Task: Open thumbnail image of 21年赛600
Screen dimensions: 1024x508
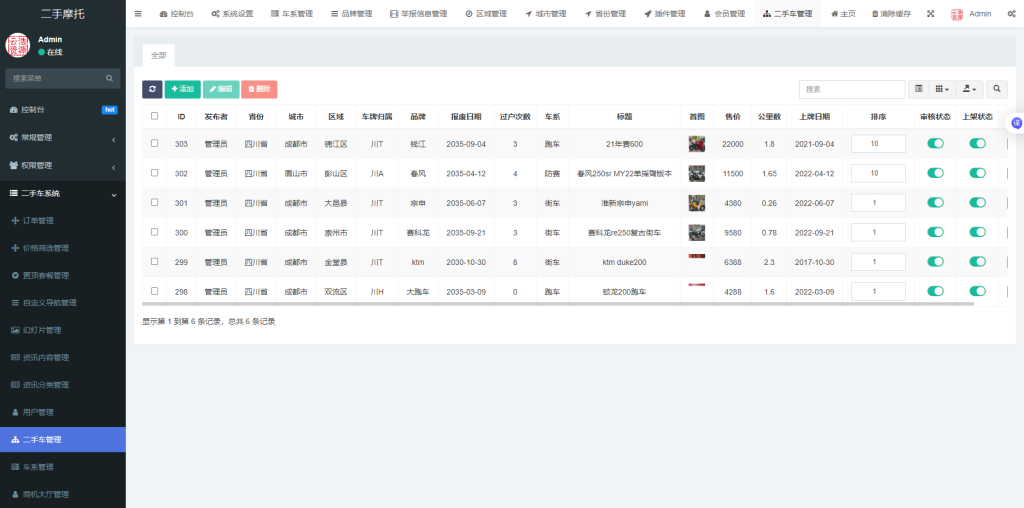Action: 697,144
